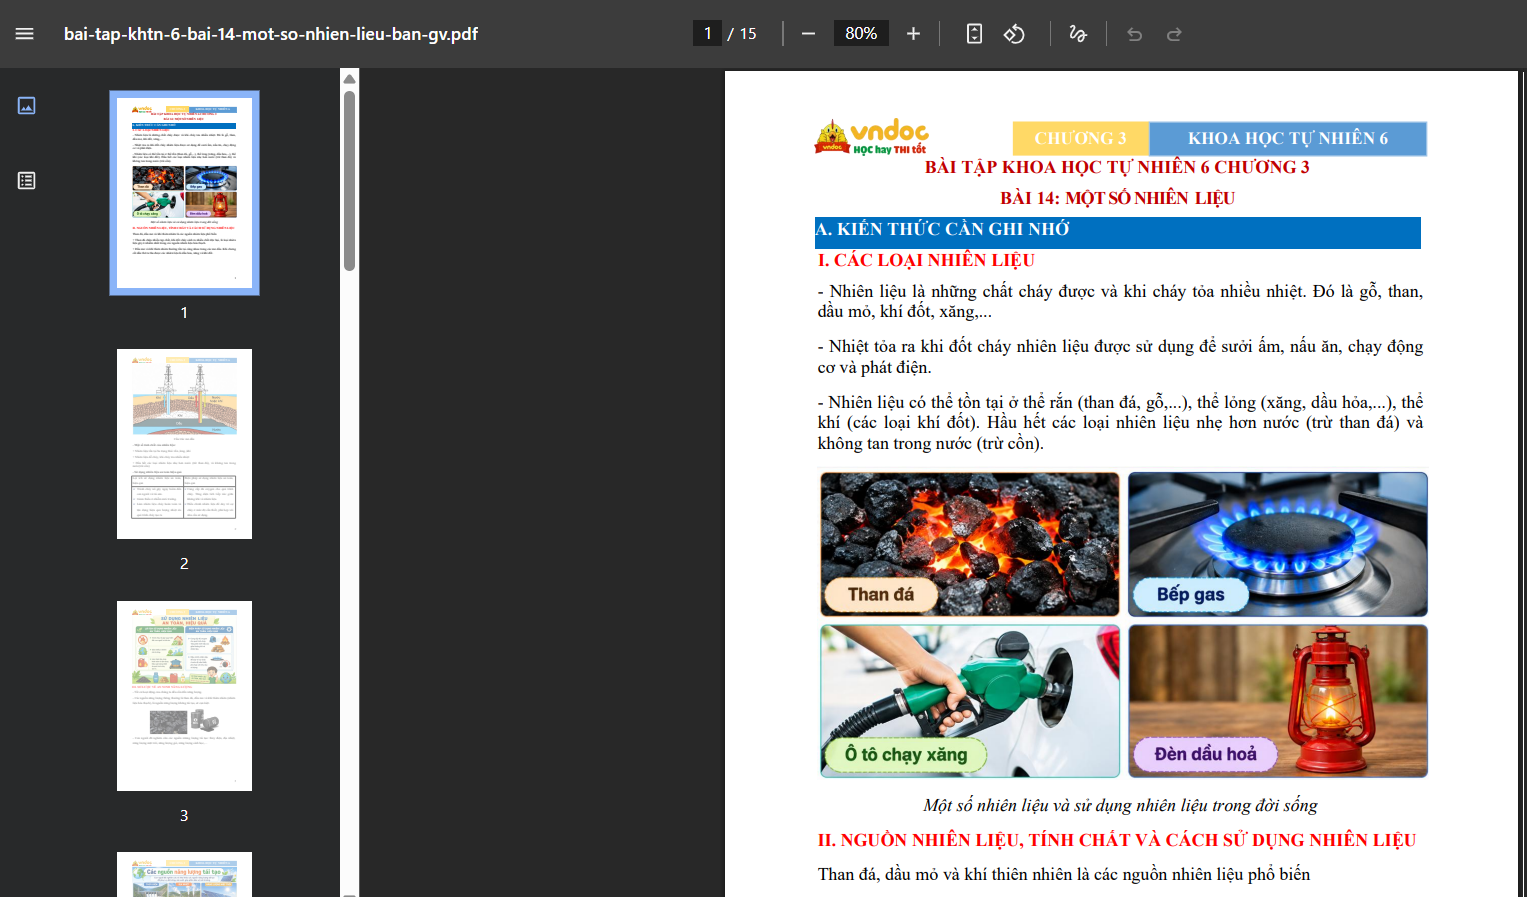The height and width of the screenshot is (897, 1527).
Task: Rotate the document counterclockwise
Action: [x=1014, y=34]
